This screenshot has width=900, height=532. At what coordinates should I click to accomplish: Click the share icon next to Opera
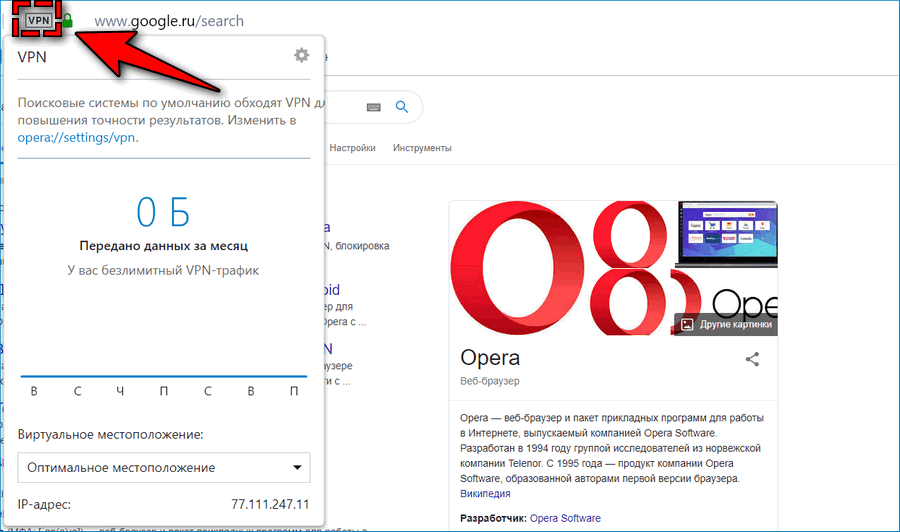[752, 359]
